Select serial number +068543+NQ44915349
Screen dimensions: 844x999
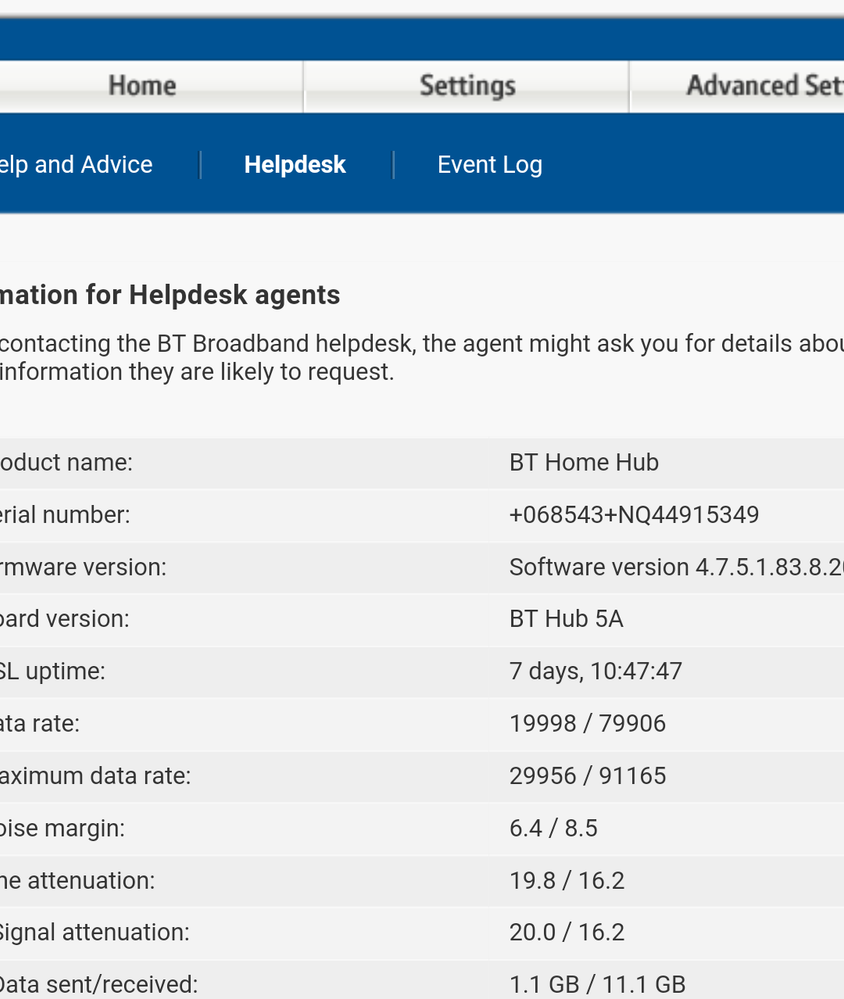pyautogui.click(x=634, y=514)
